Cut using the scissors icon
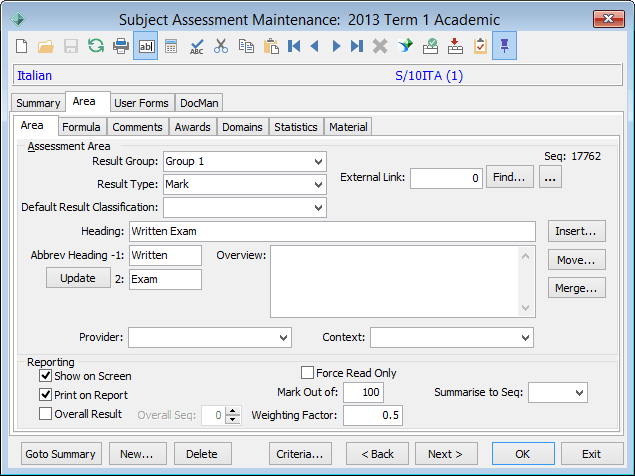The width and height of the screenshot is (635, 476). 221,46
